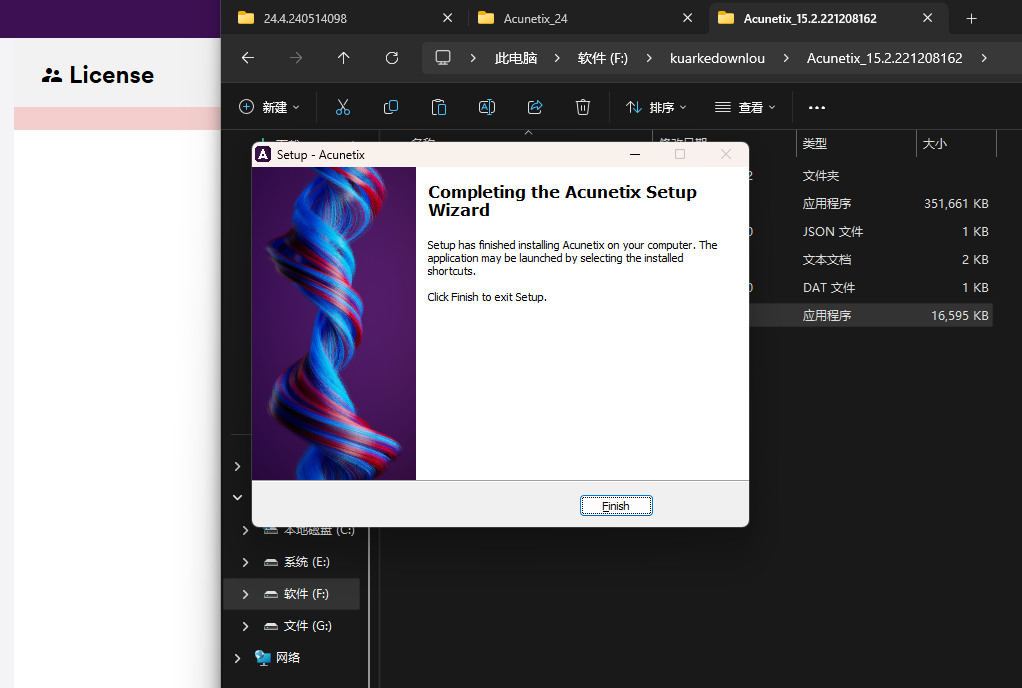Open the 新建 (New) dropdown
The height and width of the screenshot is (688, 1022).
click(269, 107)
